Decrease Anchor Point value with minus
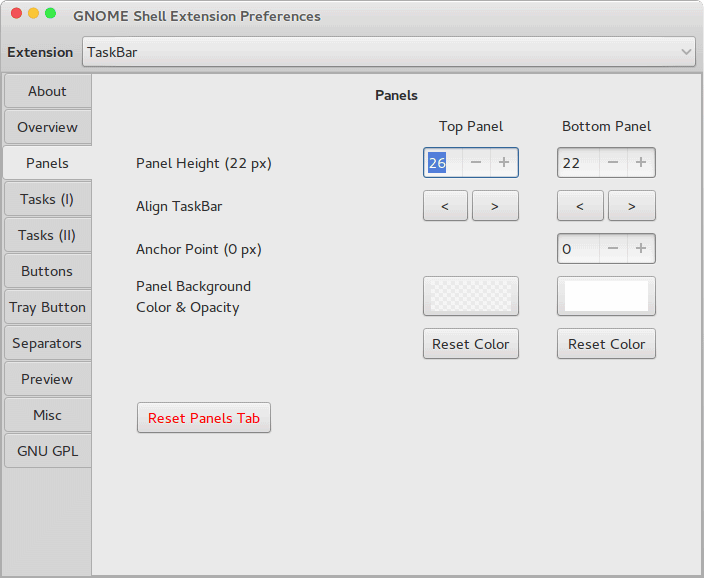The image size is (704, 578). tap(613, 248)
